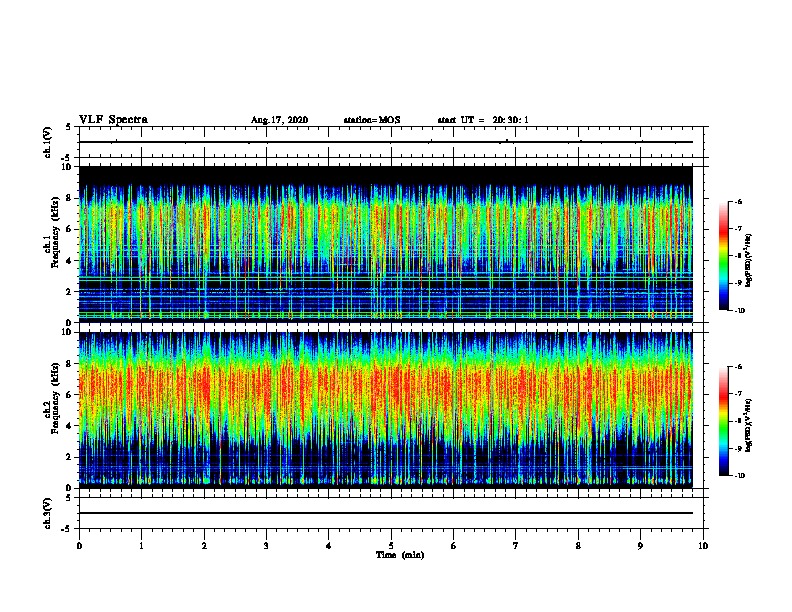Click the "4" tick on ch.2 frequency axis
The width and height of the screenshot is (792, 612).
click(70, 426)
